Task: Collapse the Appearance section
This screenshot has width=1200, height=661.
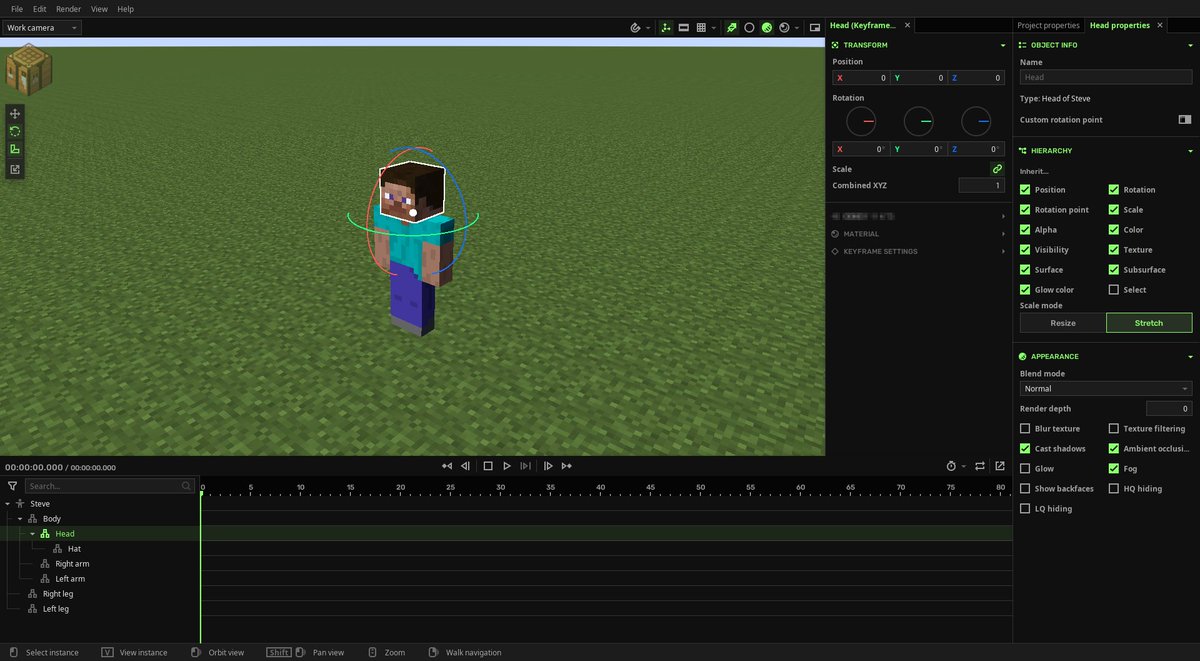Action: click(1190, 357)
